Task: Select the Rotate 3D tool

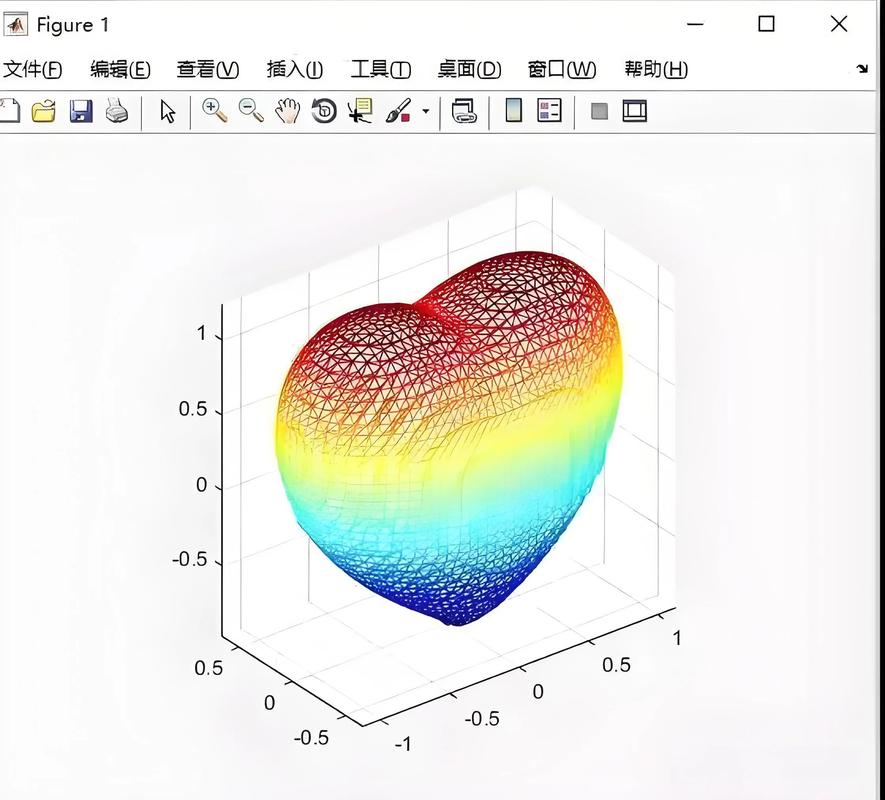Action: (x=322, y=112)
